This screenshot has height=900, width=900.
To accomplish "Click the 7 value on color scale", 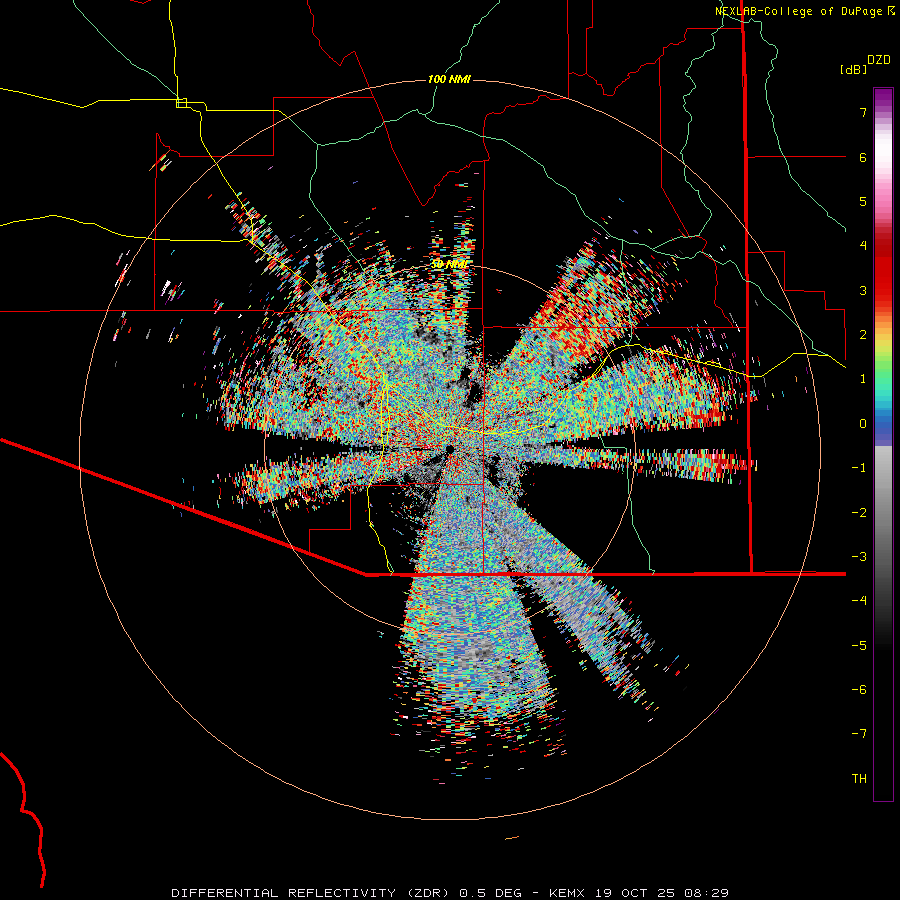I will click(863, 112).
